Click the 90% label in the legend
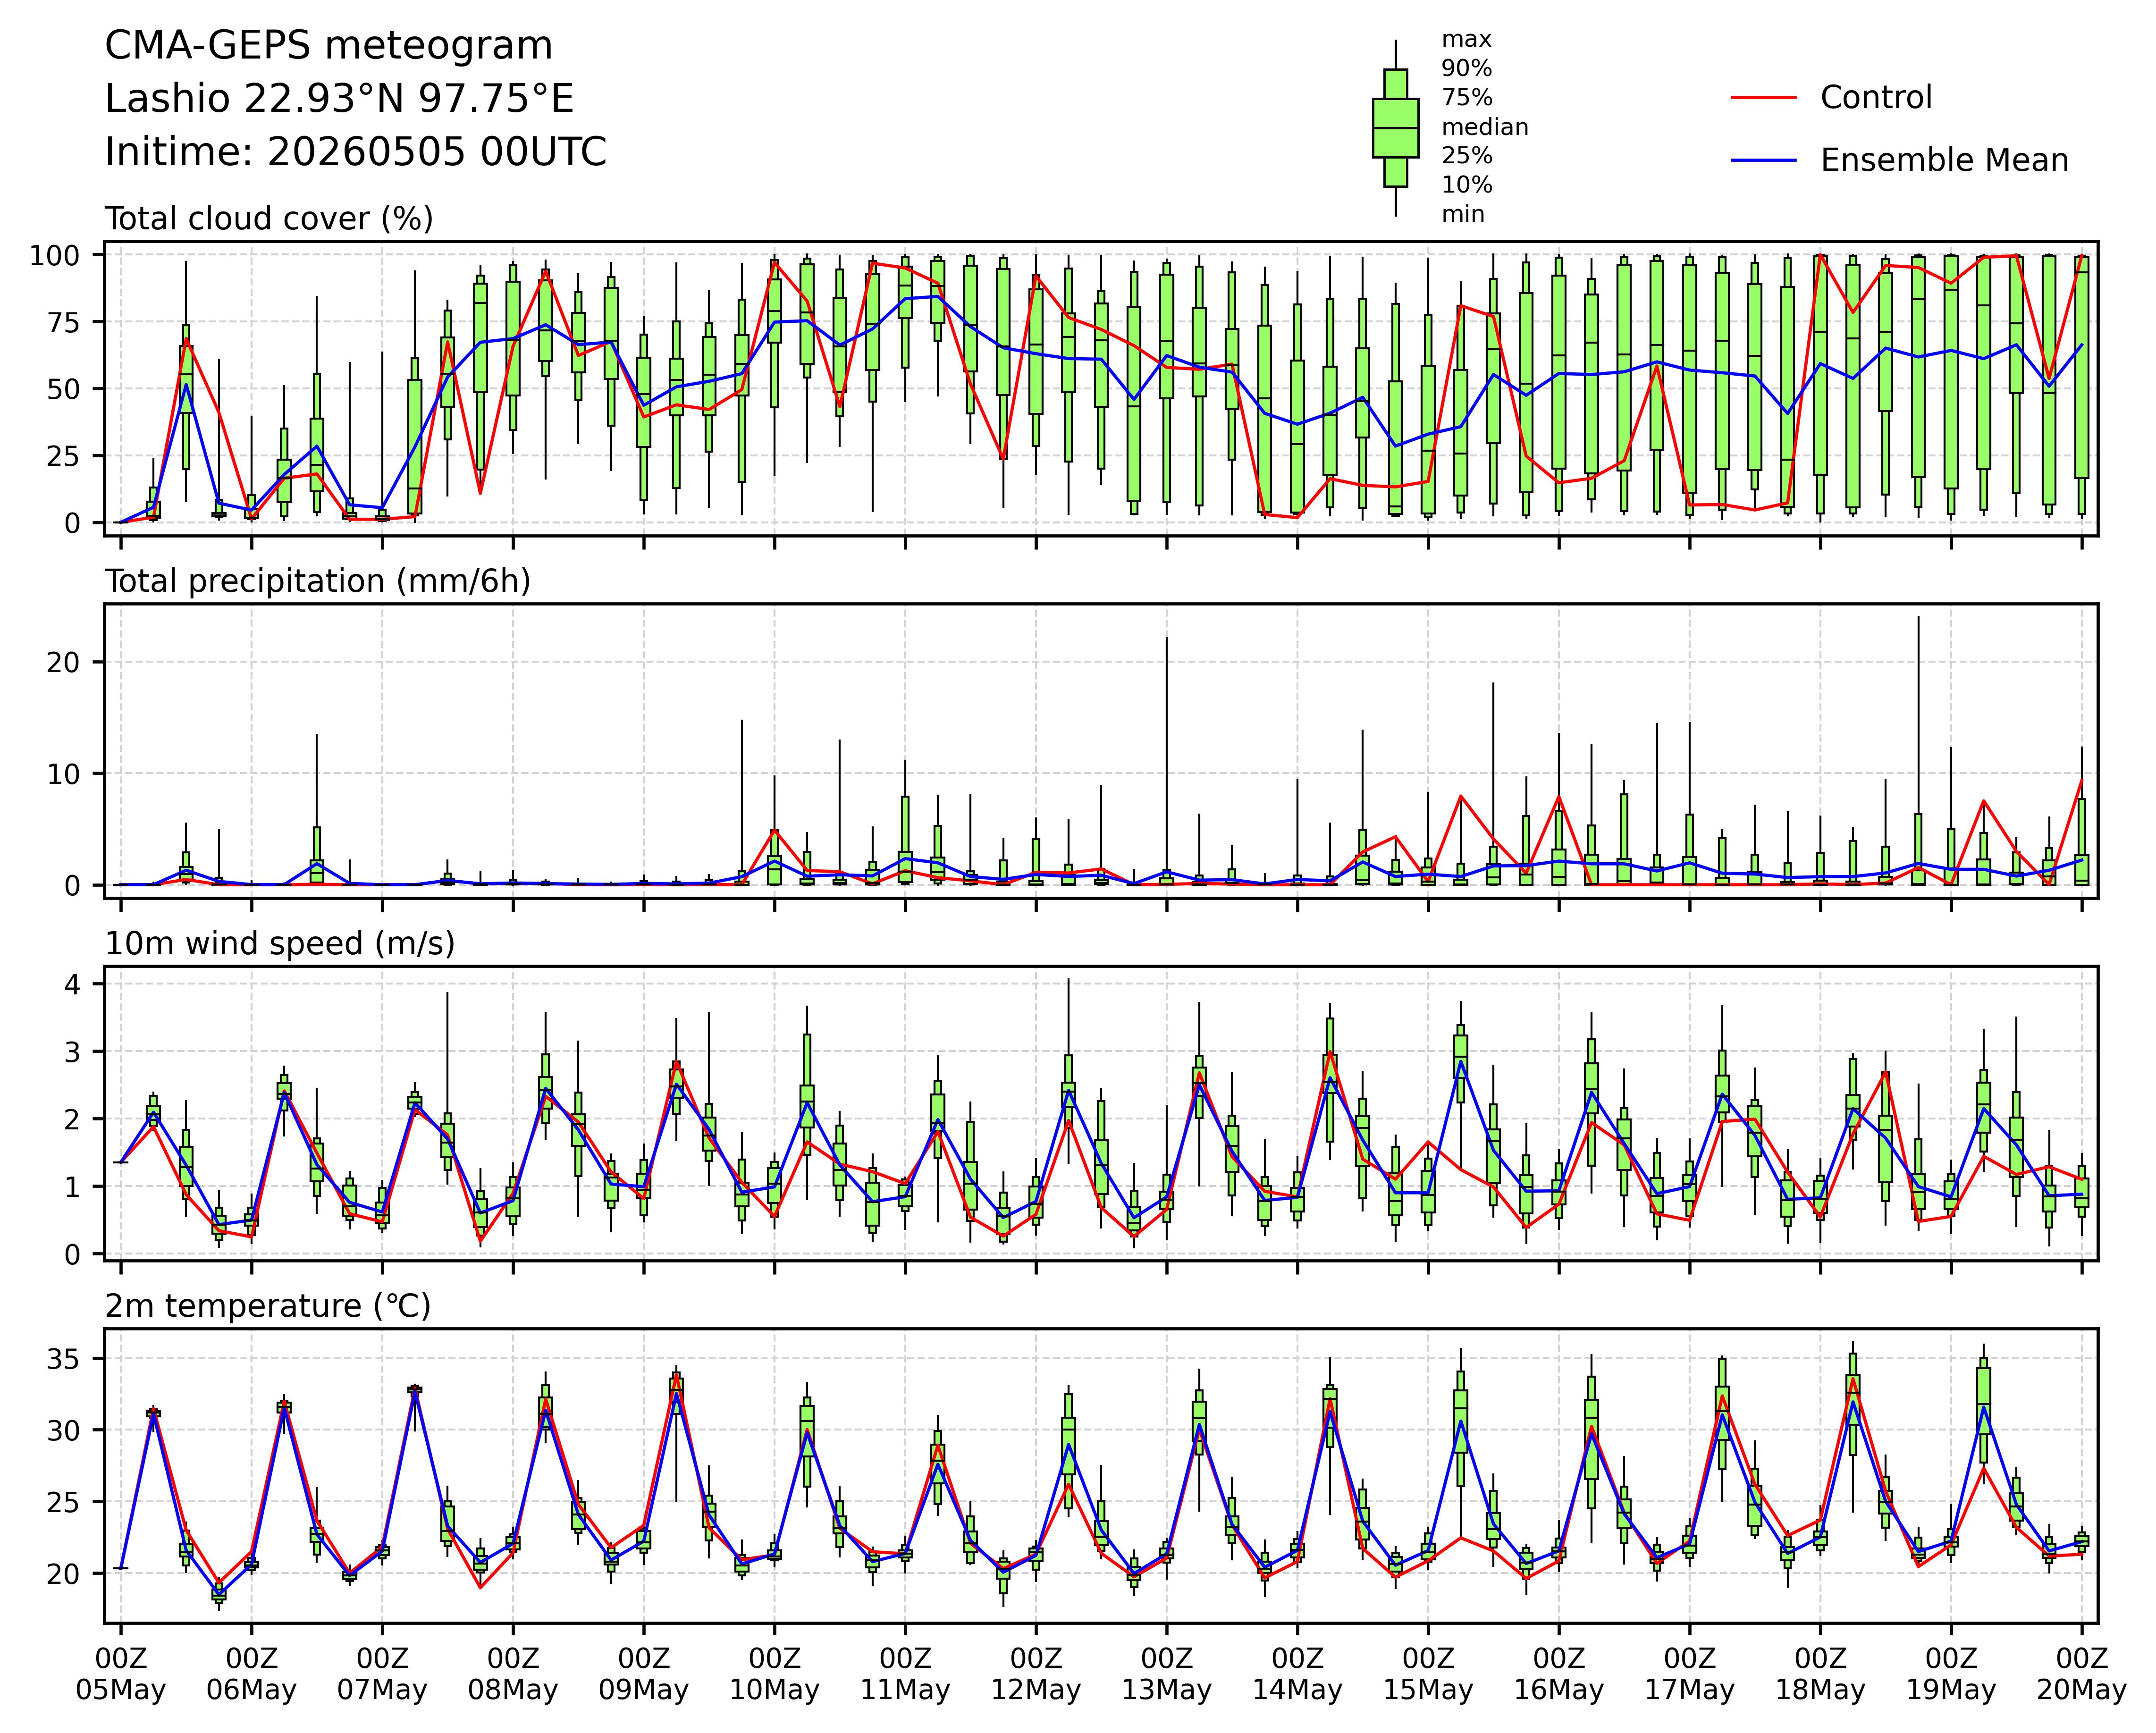This screenshot has width=2156, height=1733. [1467, 69]
